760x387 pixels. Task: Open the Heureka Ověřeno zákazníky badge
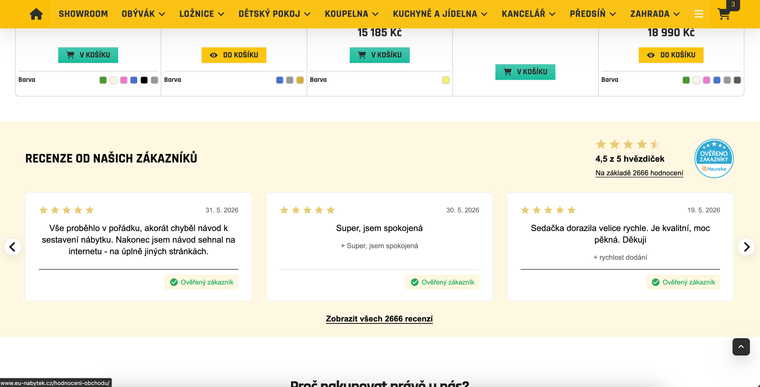tap(713, 159)
